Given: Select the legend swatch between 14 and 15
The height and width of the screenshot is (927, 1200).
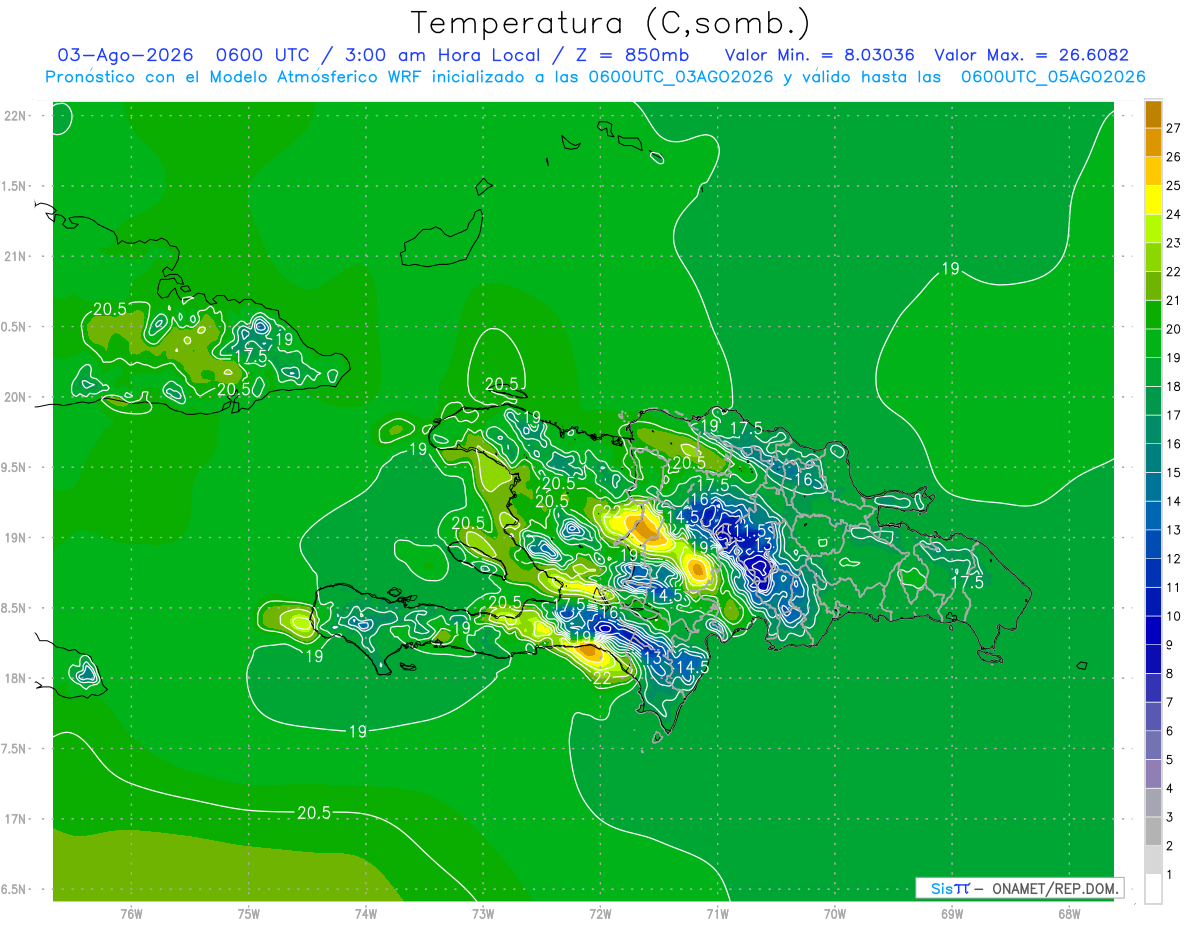Looking at the screenshot, I should pos(1153,486).
